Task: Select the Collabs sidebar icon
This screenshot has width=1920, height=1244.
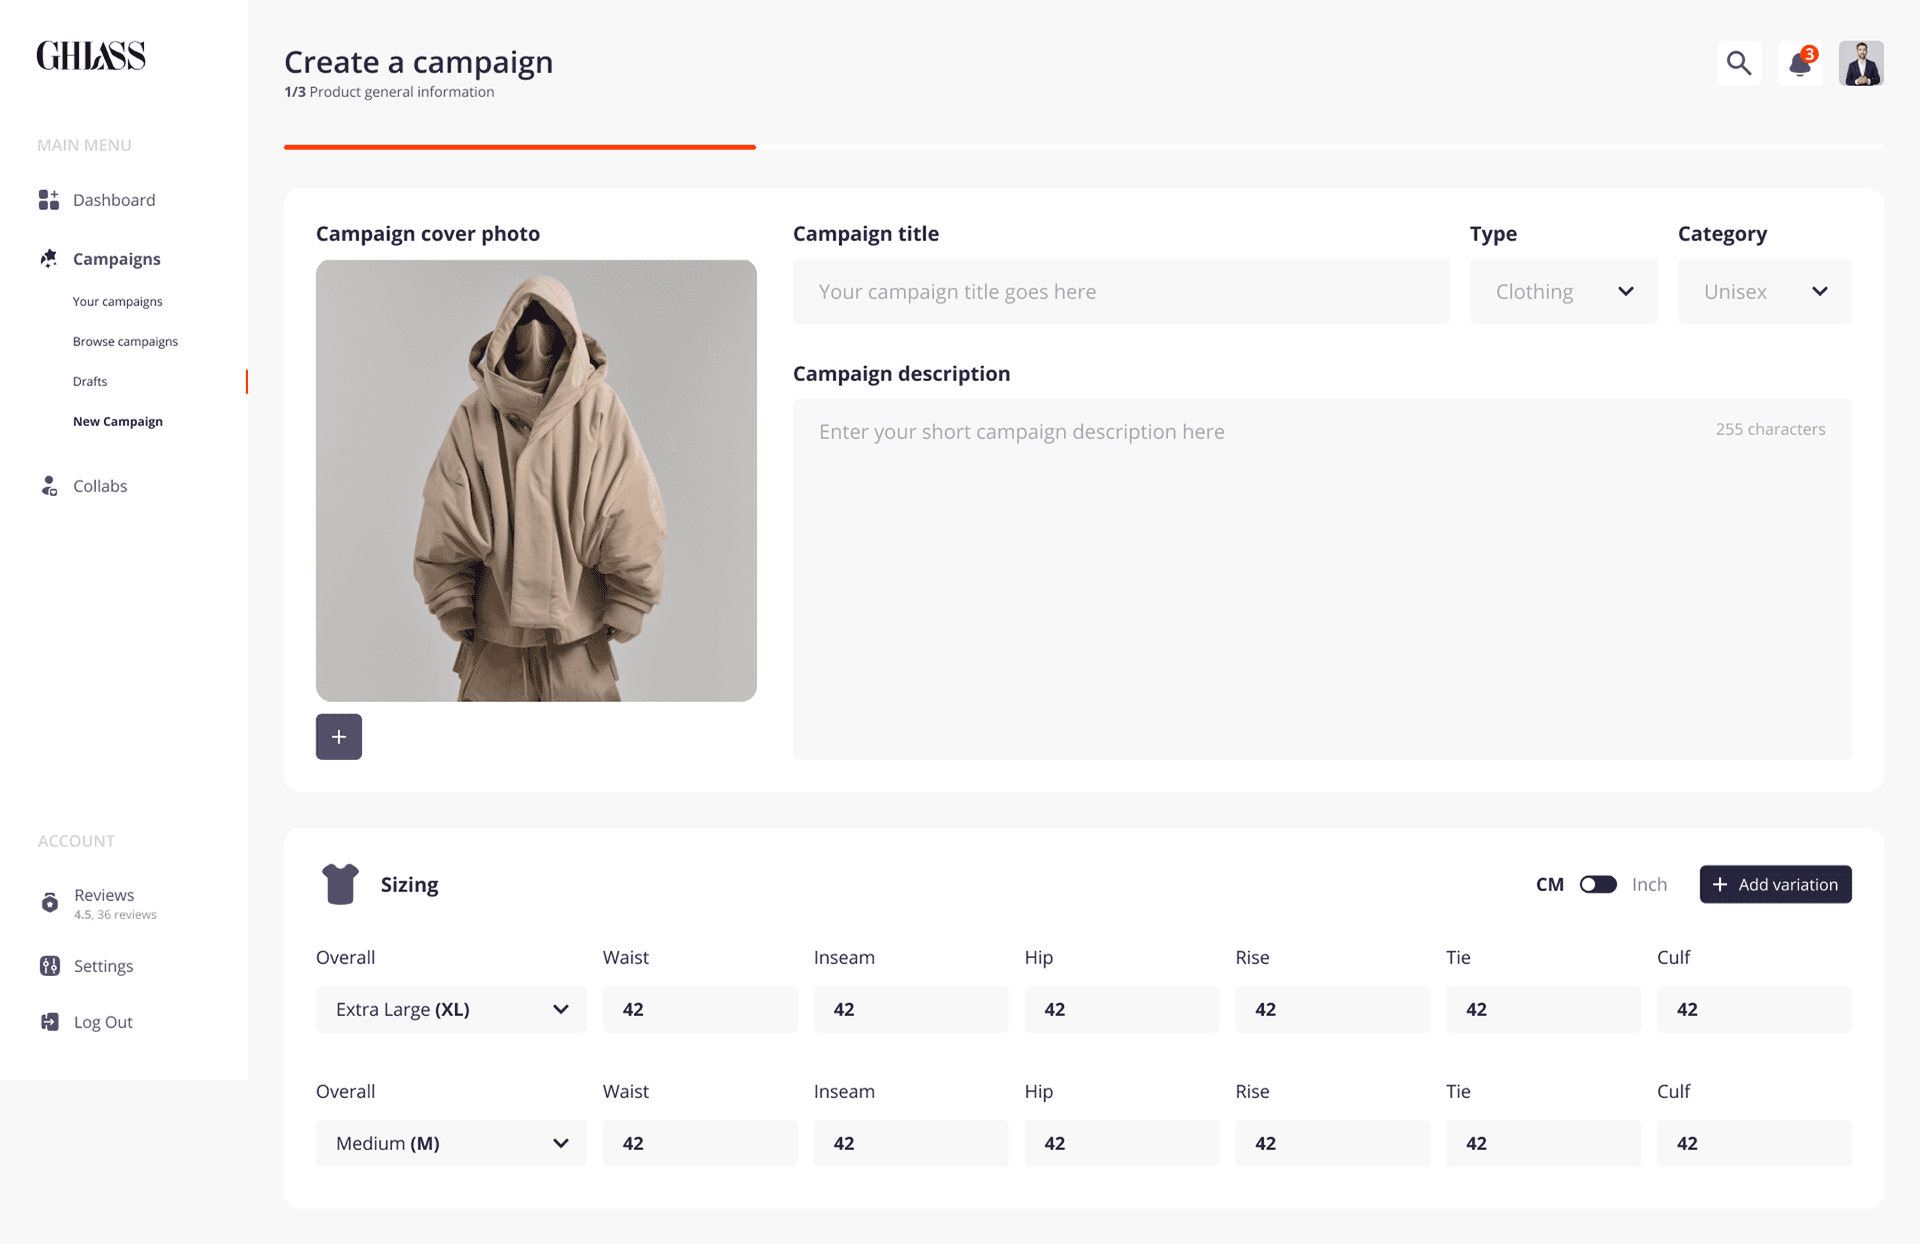Action: click(48, 486)
